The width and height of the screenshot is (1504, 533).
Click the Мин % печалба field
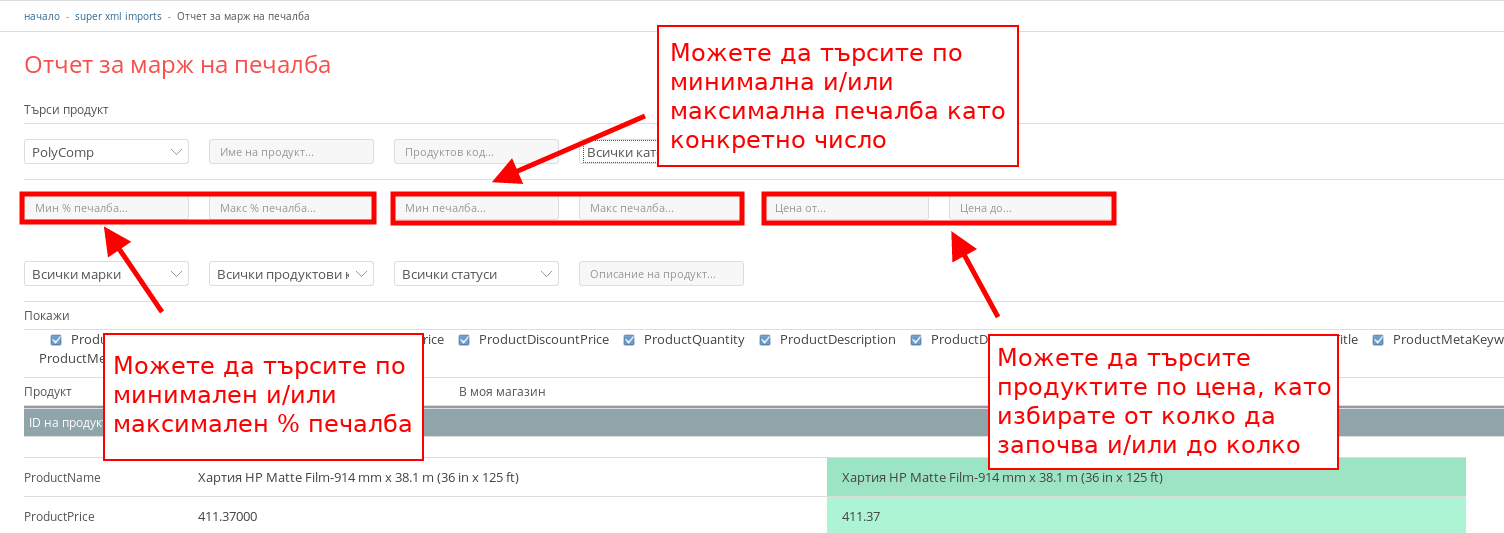tap(106, 208)
